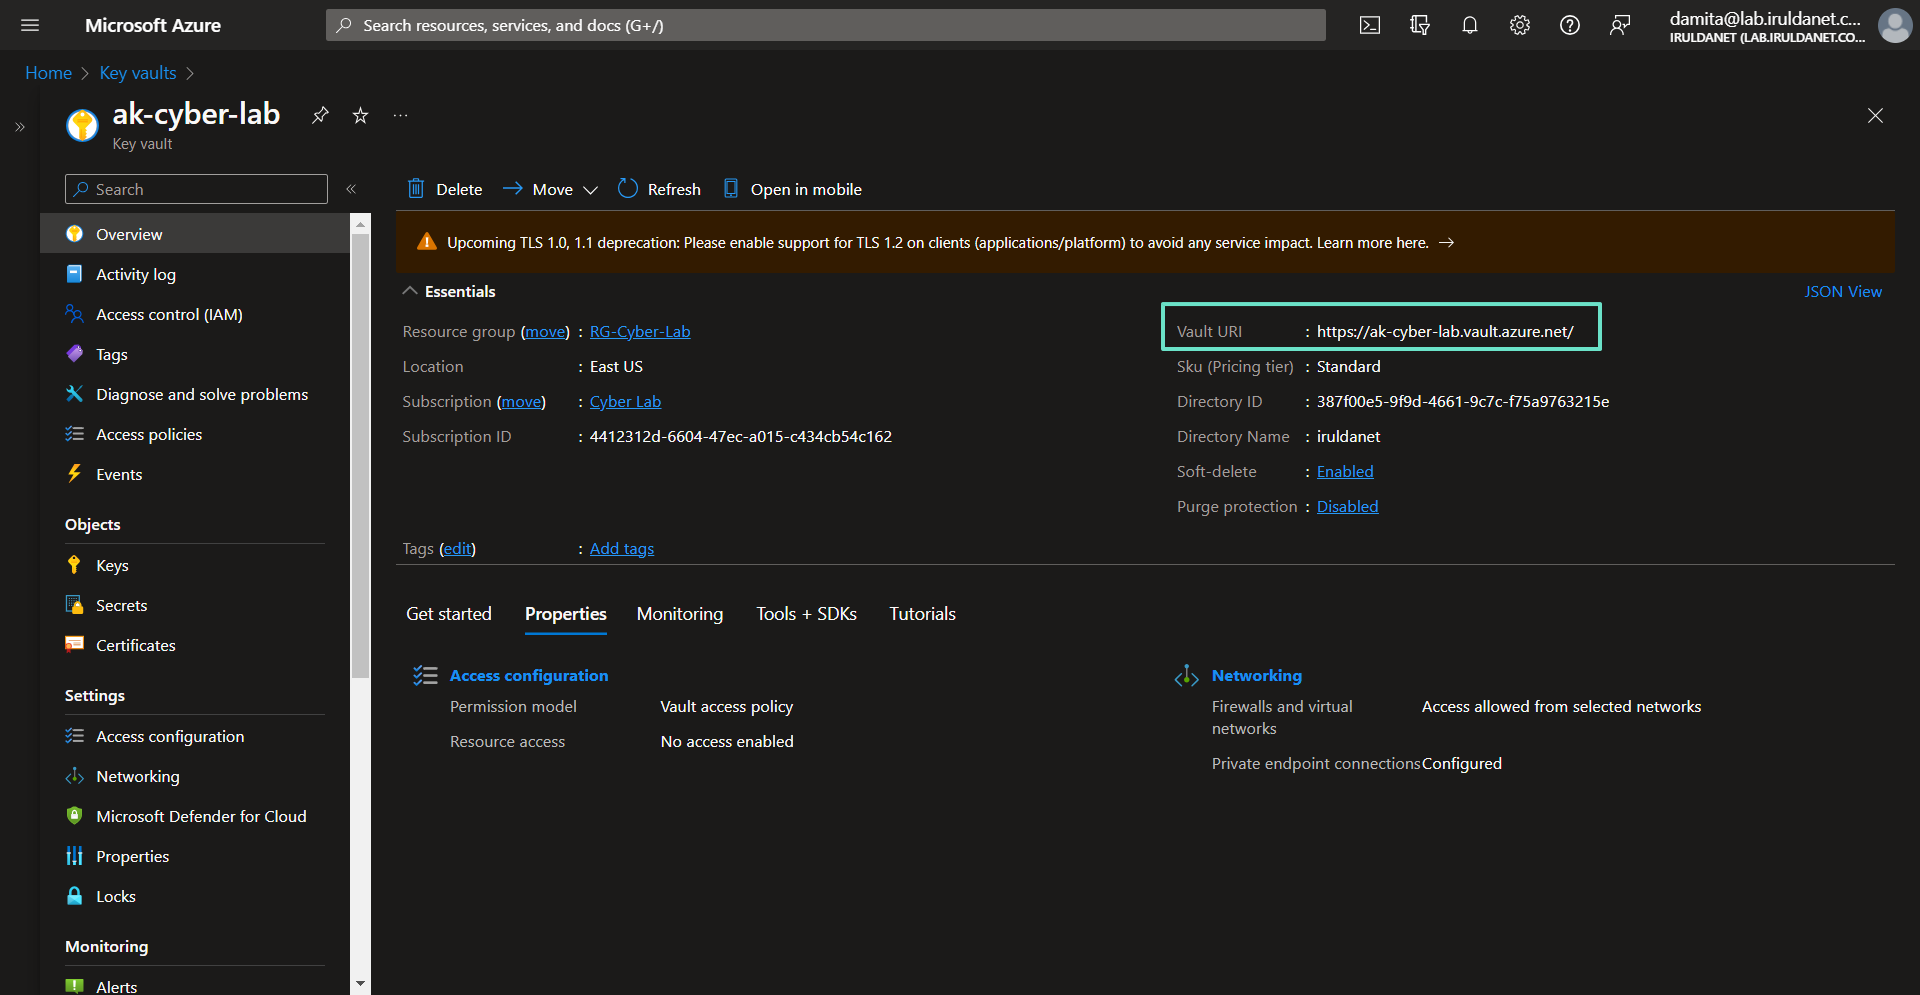The image size is (1920, 995).
Task: Select the Properties tab
Action: (566, 614)
